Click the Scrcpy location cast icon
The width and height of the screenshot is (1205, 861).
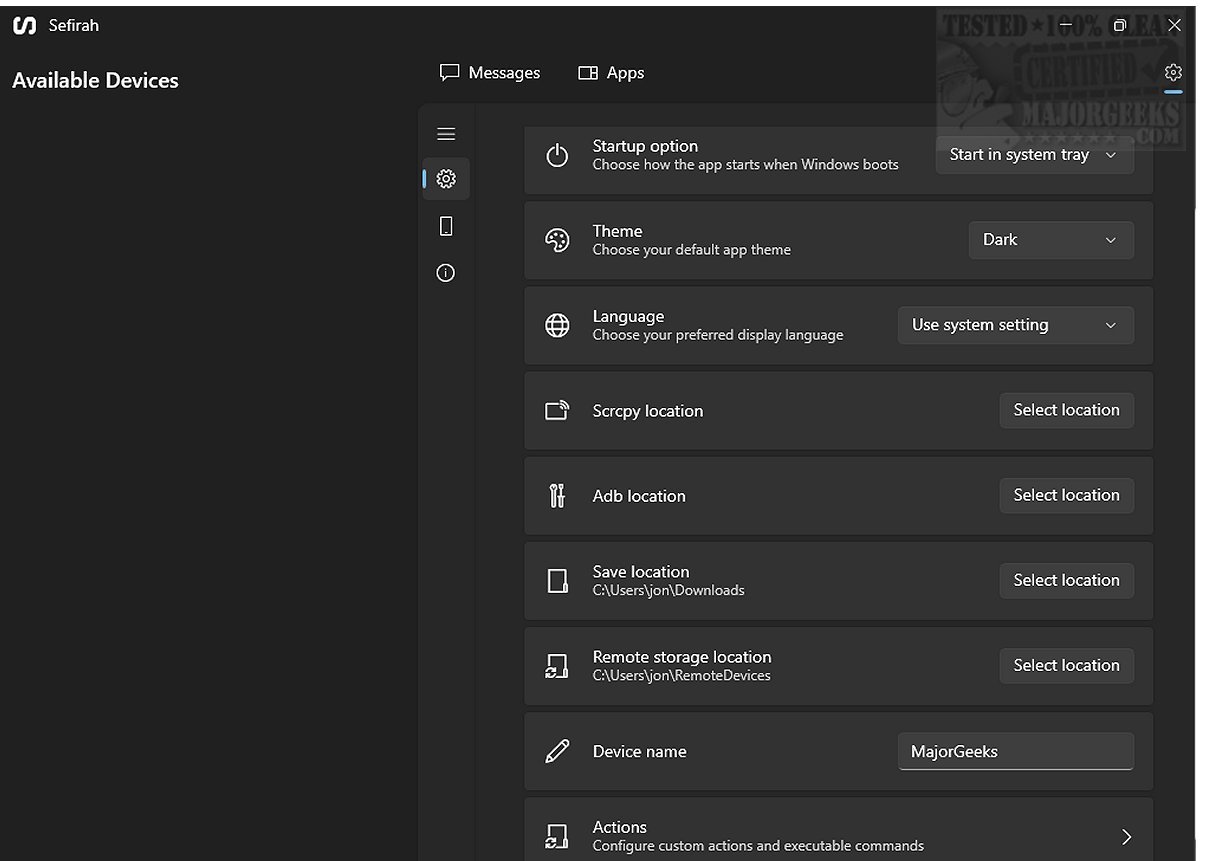pyautogui.click(x=557, y=410)
